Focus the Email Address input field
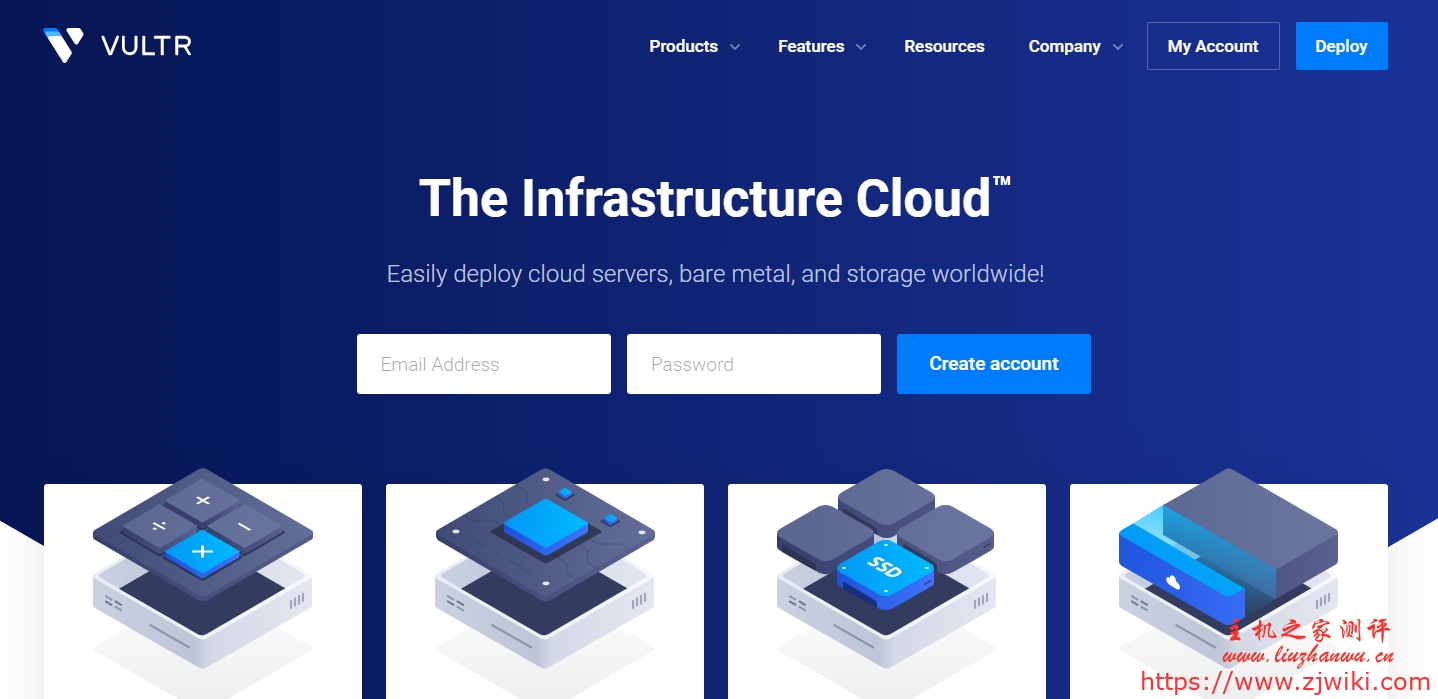1438x699 pixels. [x=483, y=364]
